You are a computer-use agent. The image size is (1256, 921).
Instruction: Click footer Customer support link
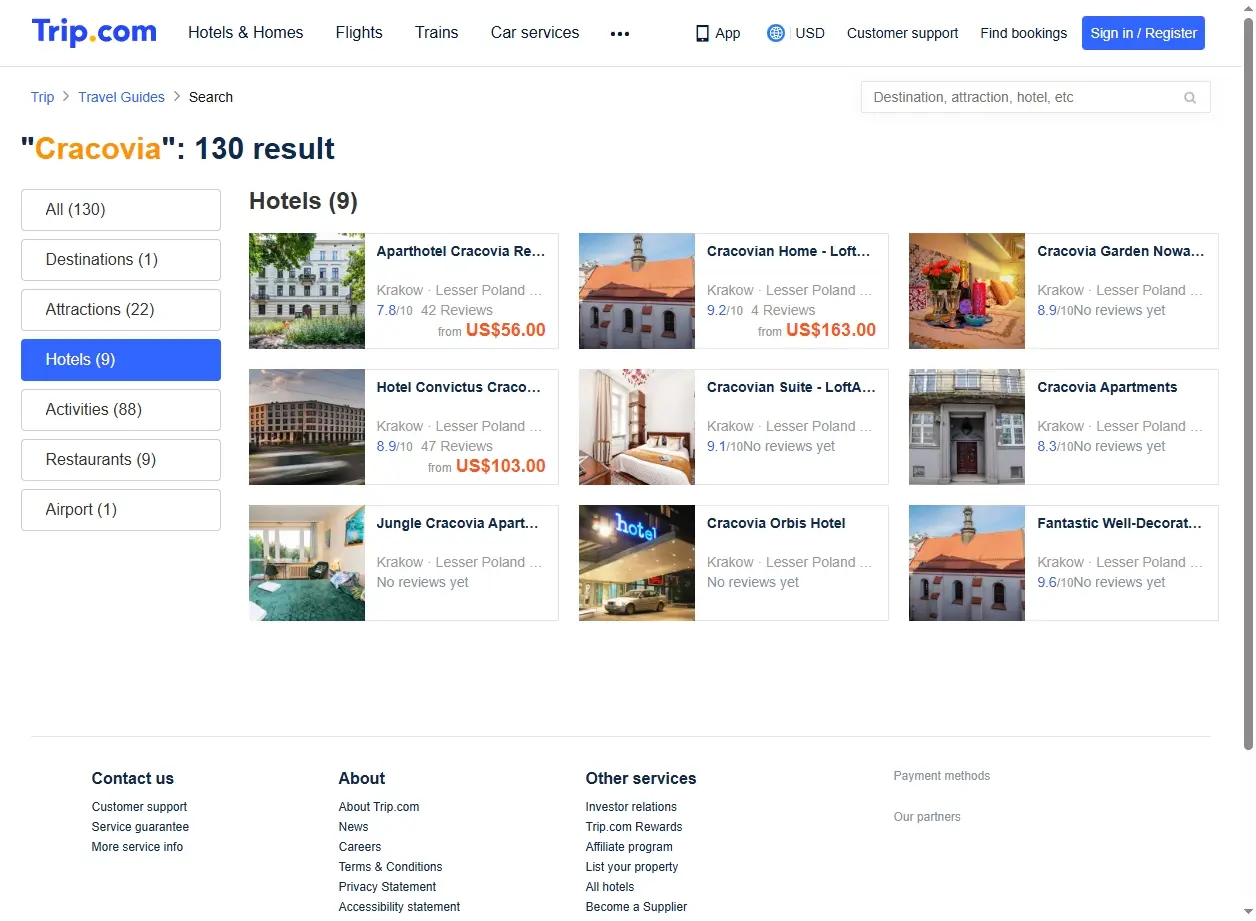pyautogui.click(x=139, y=807)
